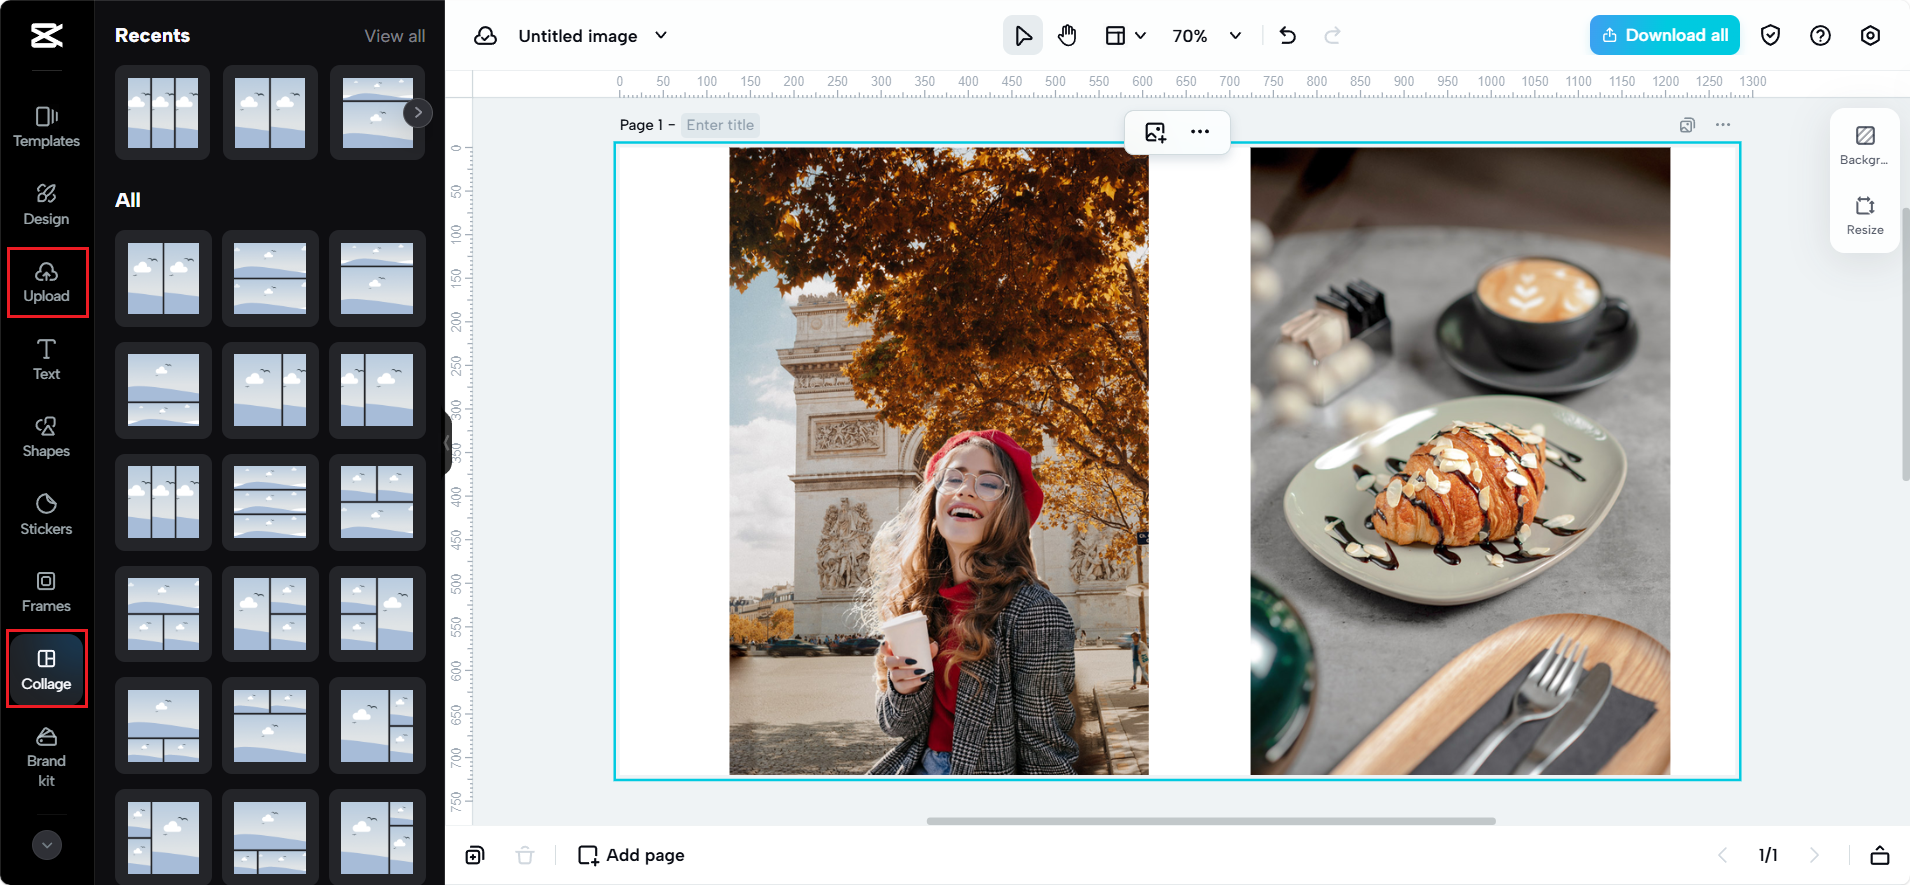Click View all recents link
The height and width of the screenshot is (885, 1910).
[x=394, y=36]
